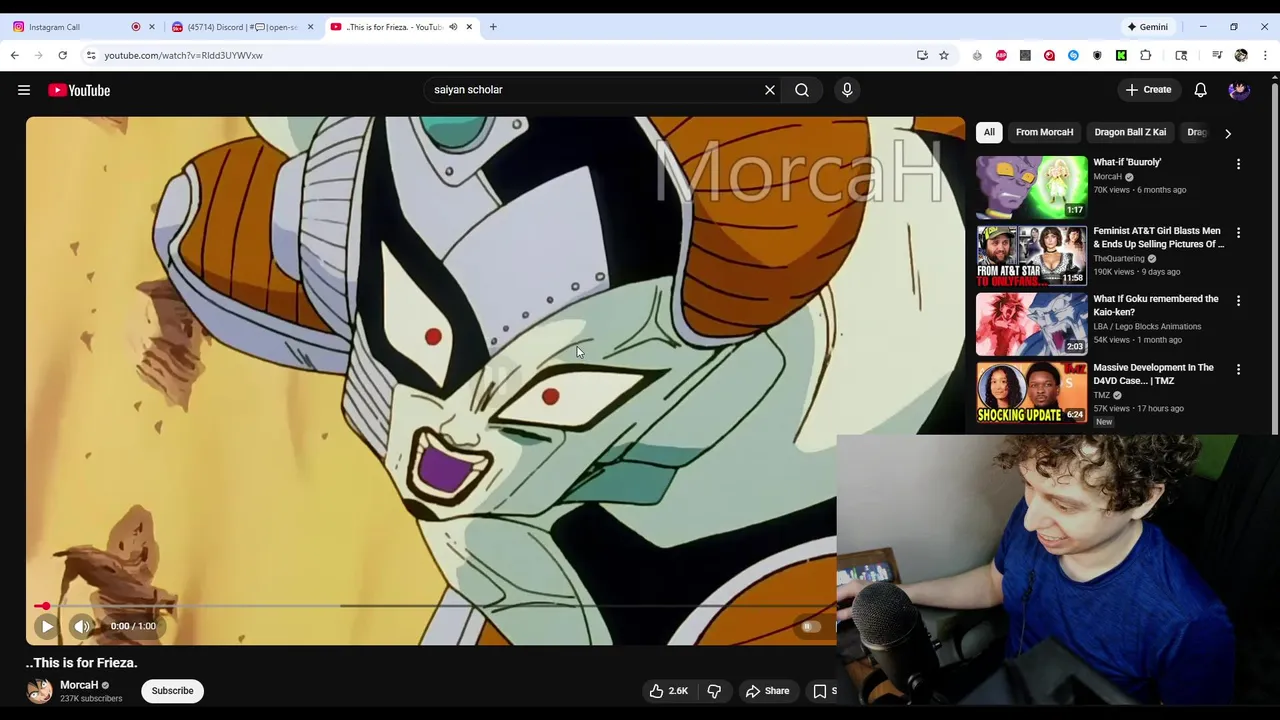The height and width of the screenshot is (720, 1280).
Task: Open a new browser tab
Action: 493,27
